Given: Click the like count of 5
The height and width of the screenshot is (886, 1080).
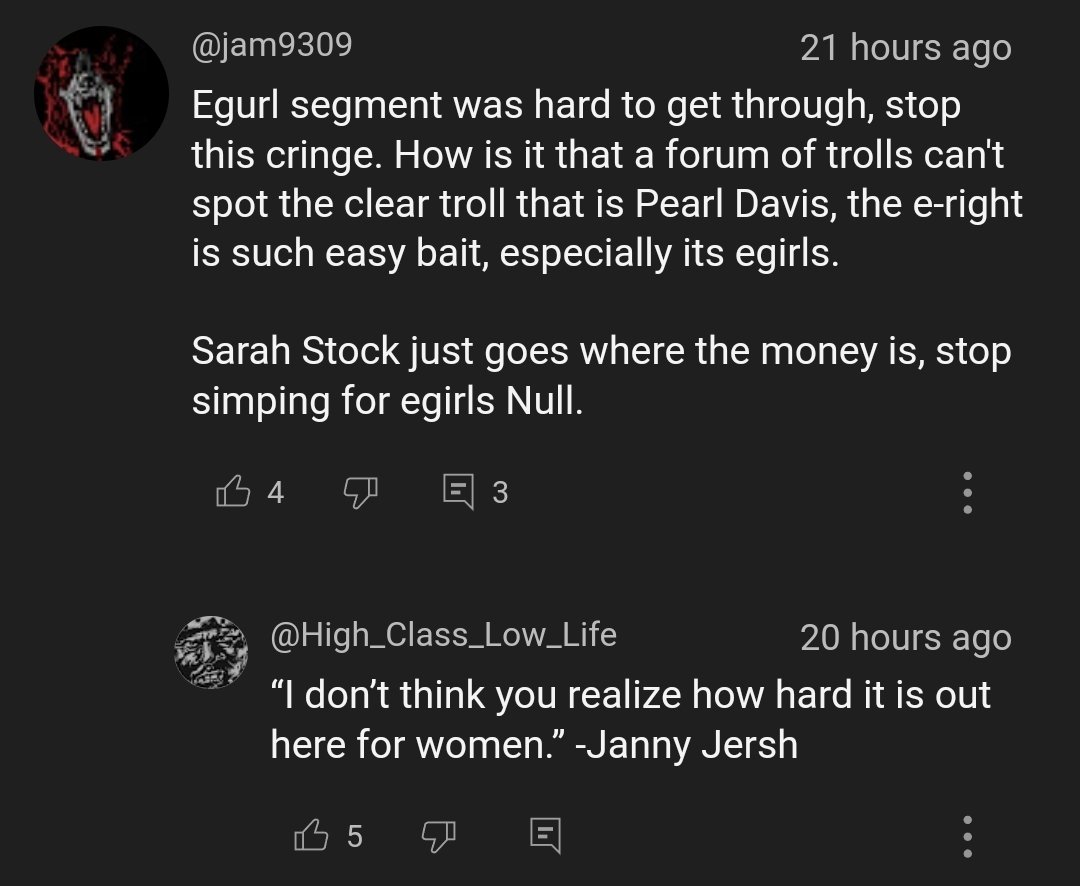Looking at the screenshot, I should point(354,836).
